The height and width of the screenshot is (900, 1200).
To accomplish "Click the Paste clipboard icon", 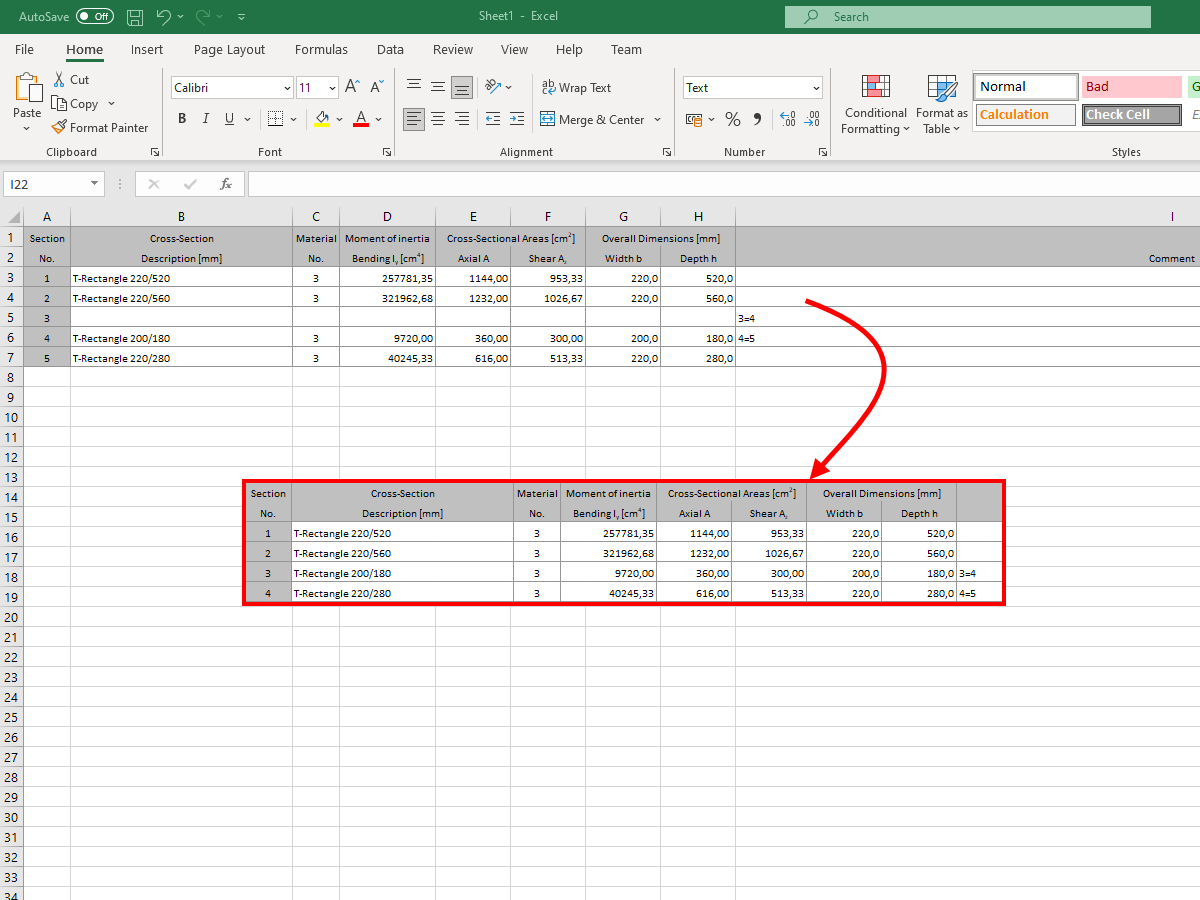I will tap(27, 87).
